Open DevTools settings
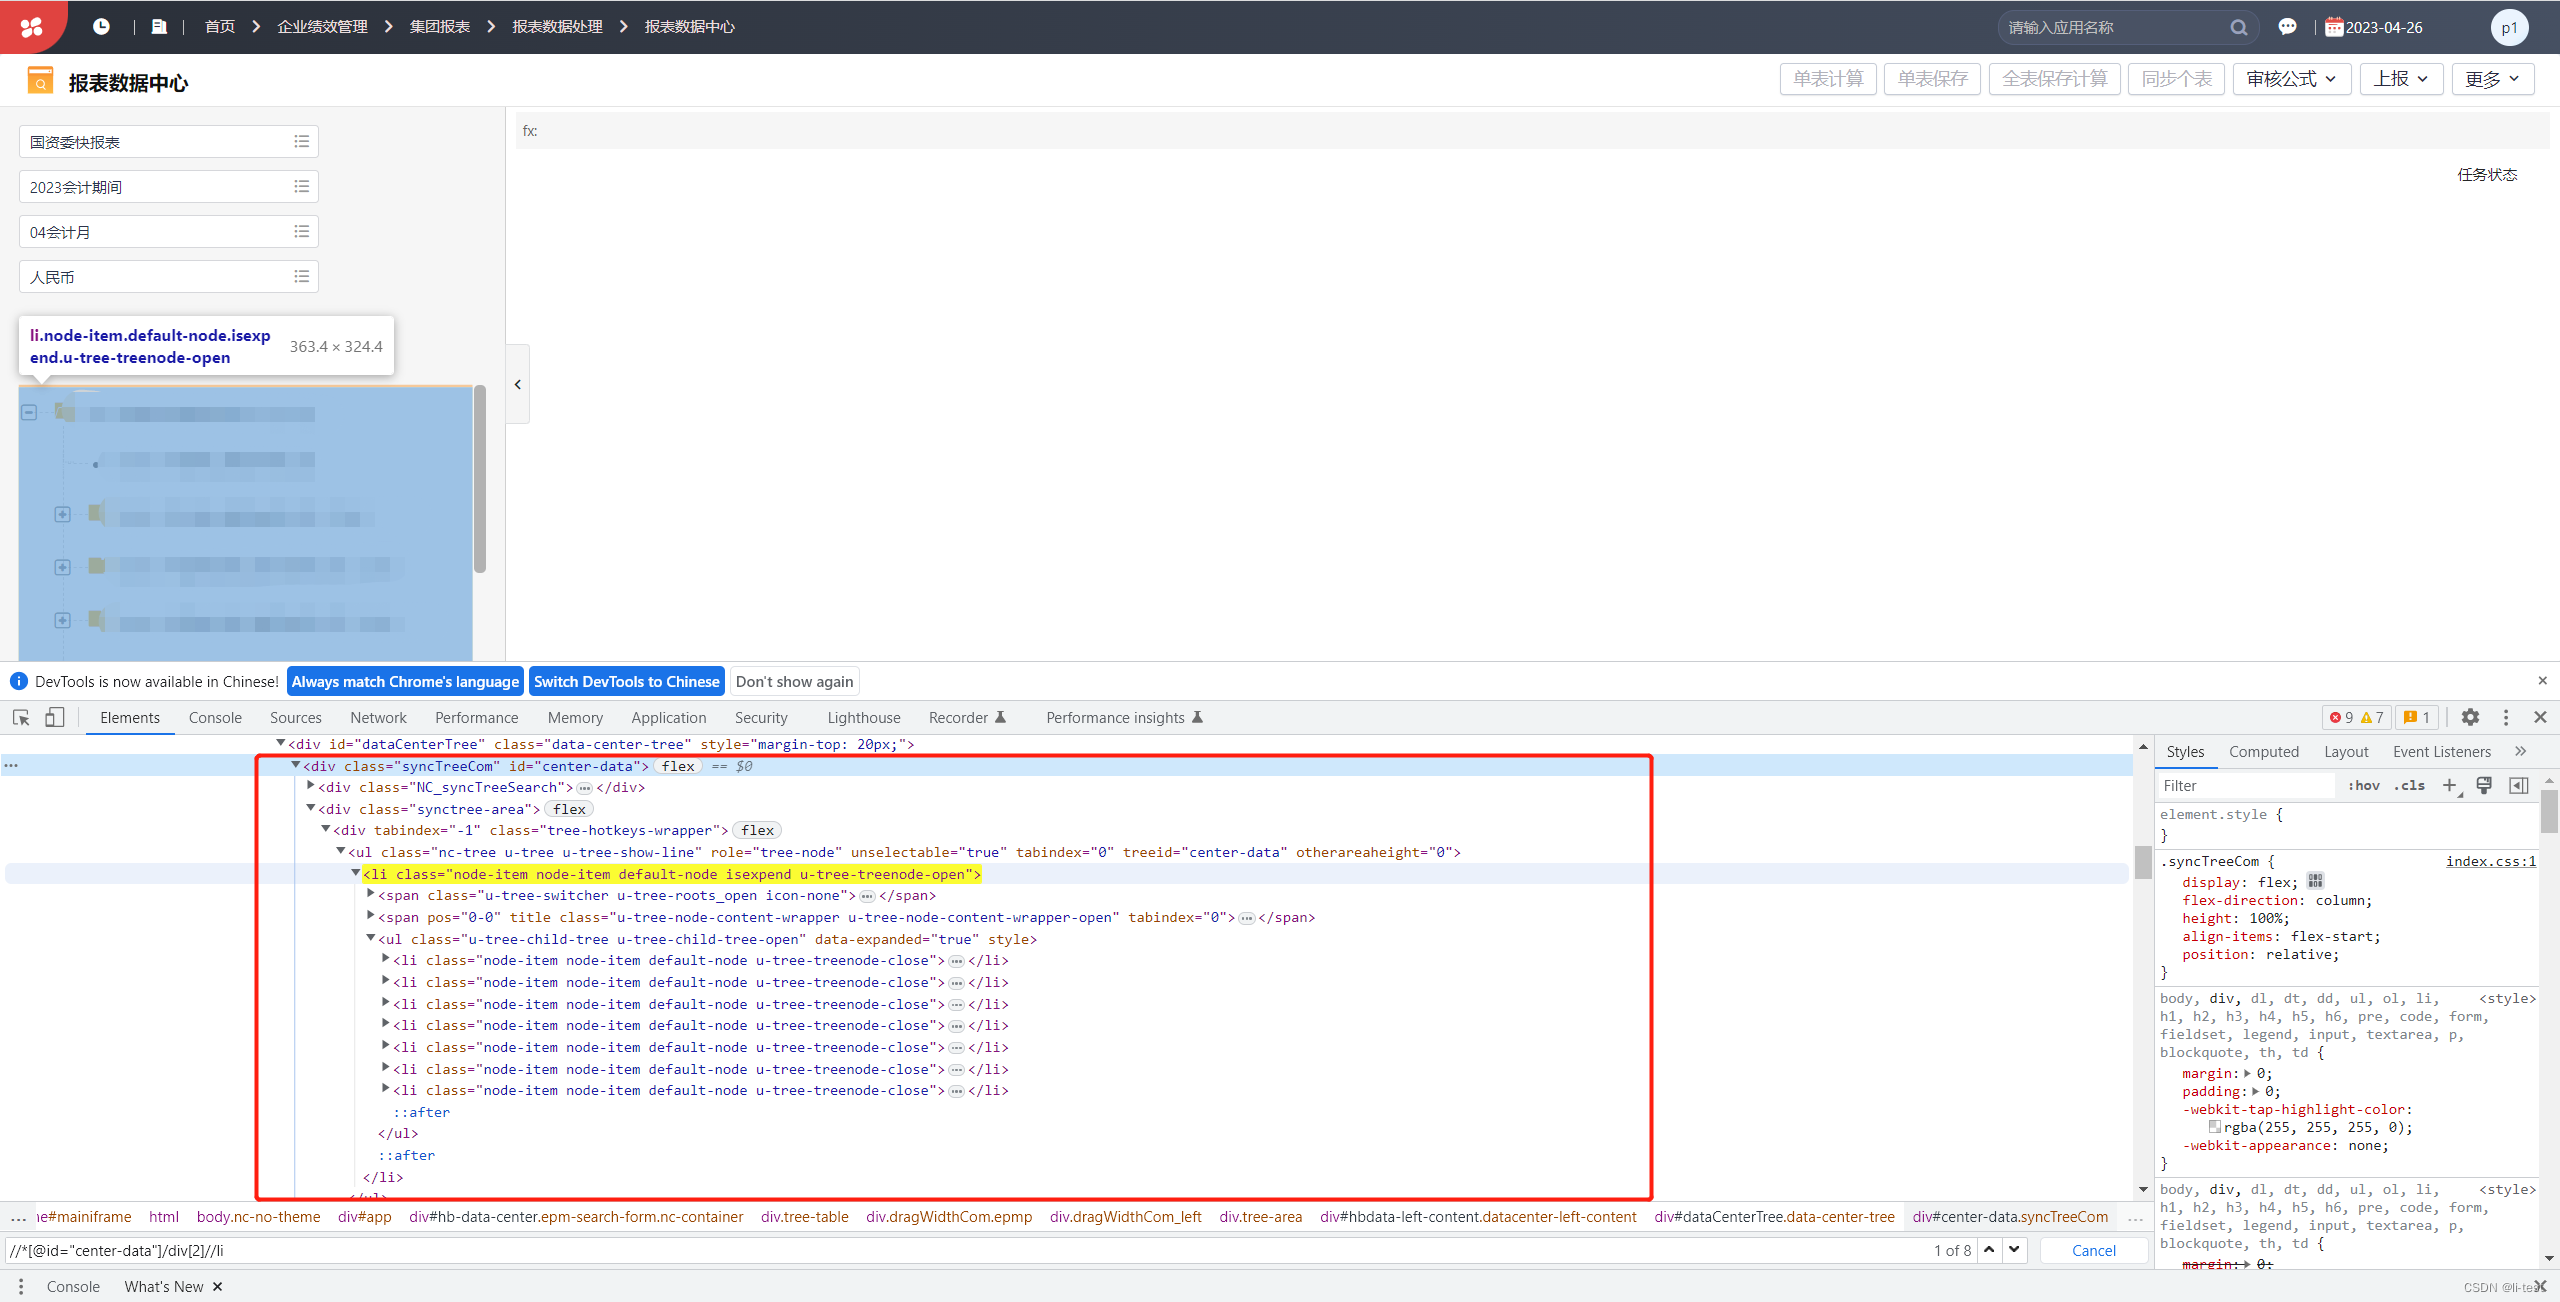The image size is (2560, 1302). pyautogui.click(x=2471, y=717)
